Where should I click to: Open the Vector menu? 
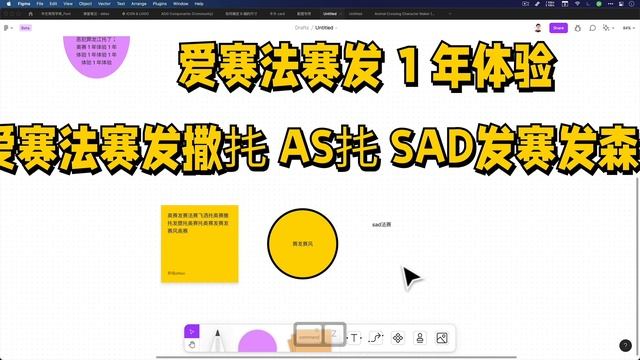click(x=104, y=4)
